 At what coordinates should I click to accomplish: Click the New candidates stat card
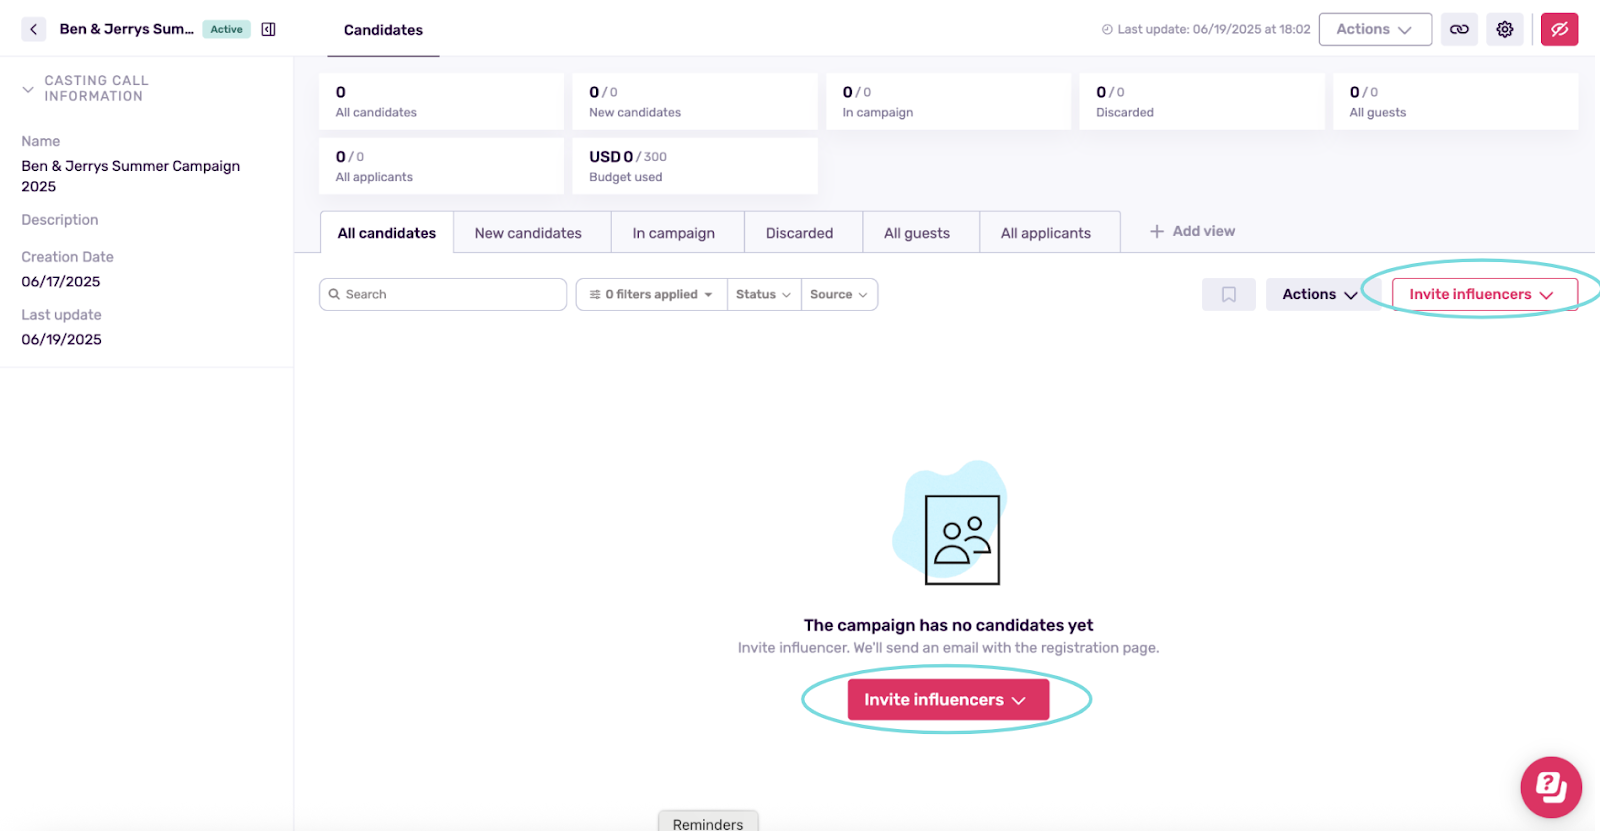pyautogui.click(x=695, y=101)
